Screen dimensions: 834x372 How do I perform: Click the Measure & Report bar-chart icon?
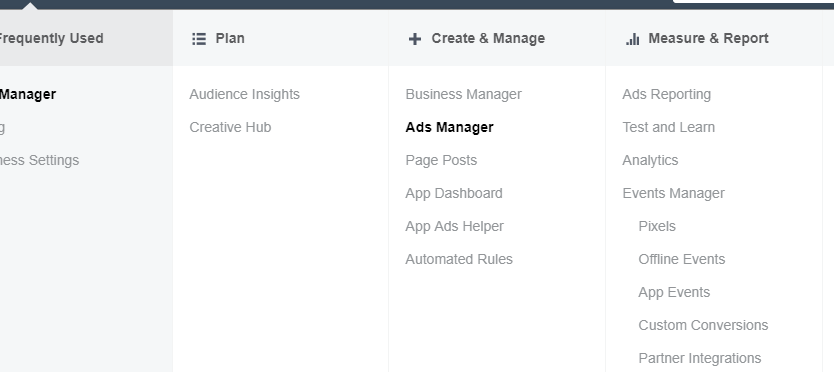tap(632, 39)
